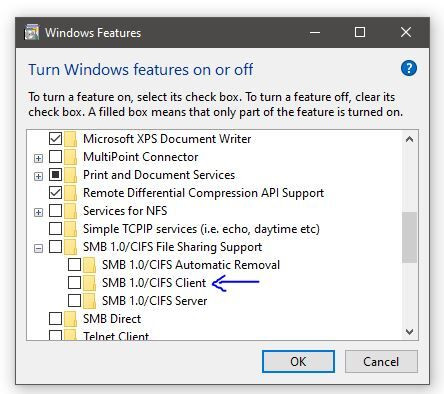Viewport: 444px width, 394px height.
Task: Select the 'Simple TCPIP services' label
Action: click(201, 229)
